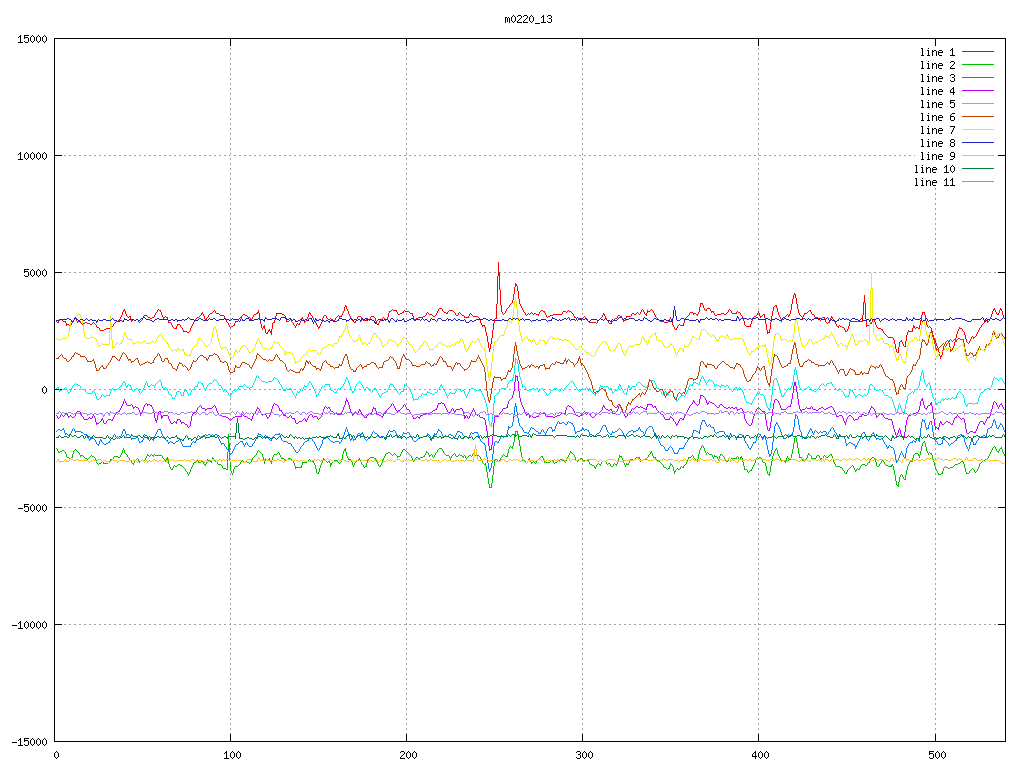
Task: Click the green line 2 legend sample
Action: 978,65
